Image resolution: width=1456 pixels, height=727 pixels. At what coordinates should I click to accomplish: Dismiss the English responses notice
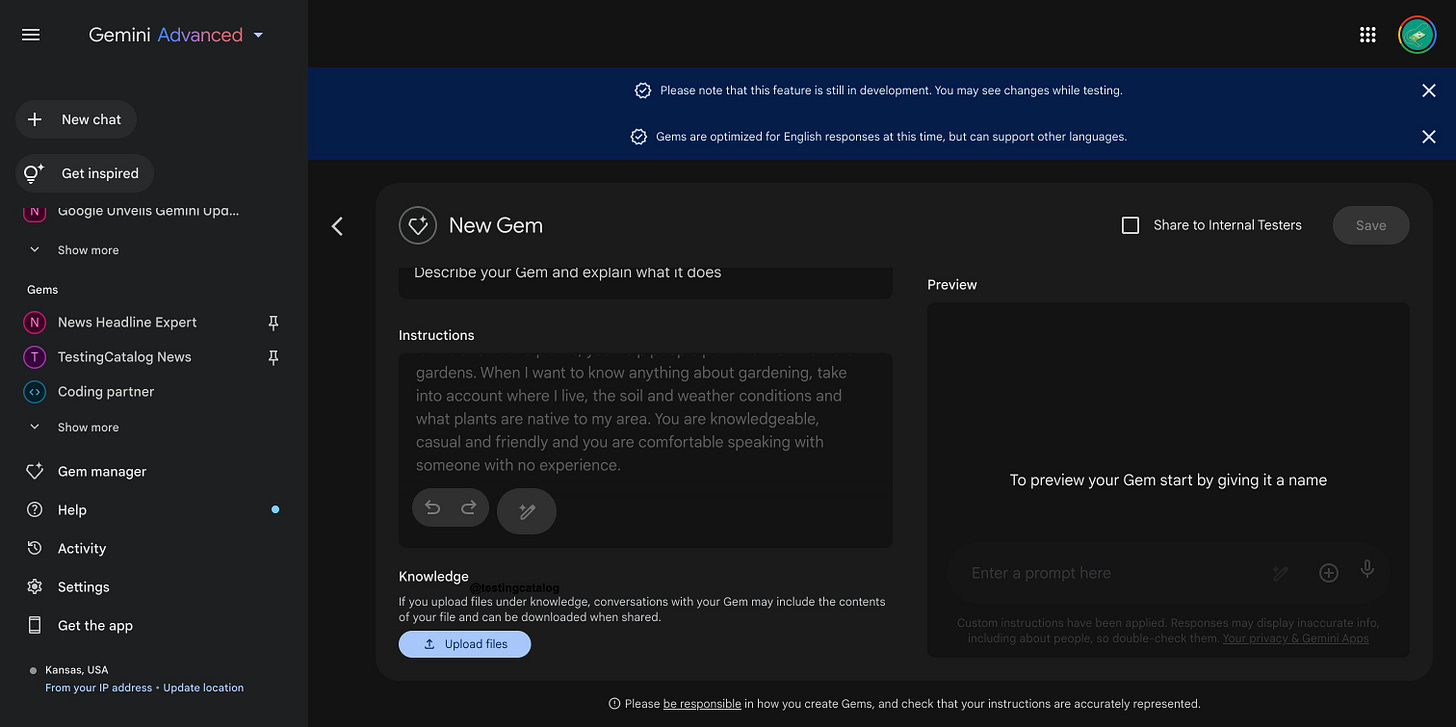click(1429, 136)
